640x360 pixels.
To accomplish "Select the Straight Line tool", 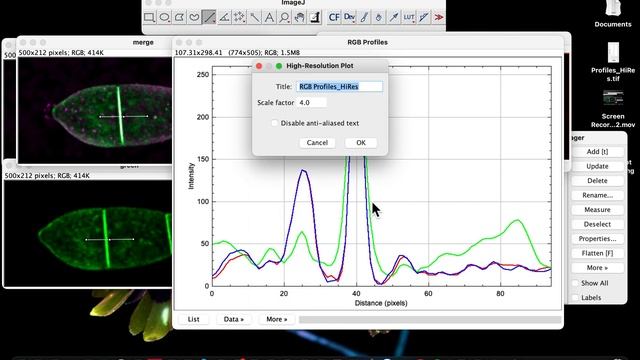I will click(x=209, y=17).
